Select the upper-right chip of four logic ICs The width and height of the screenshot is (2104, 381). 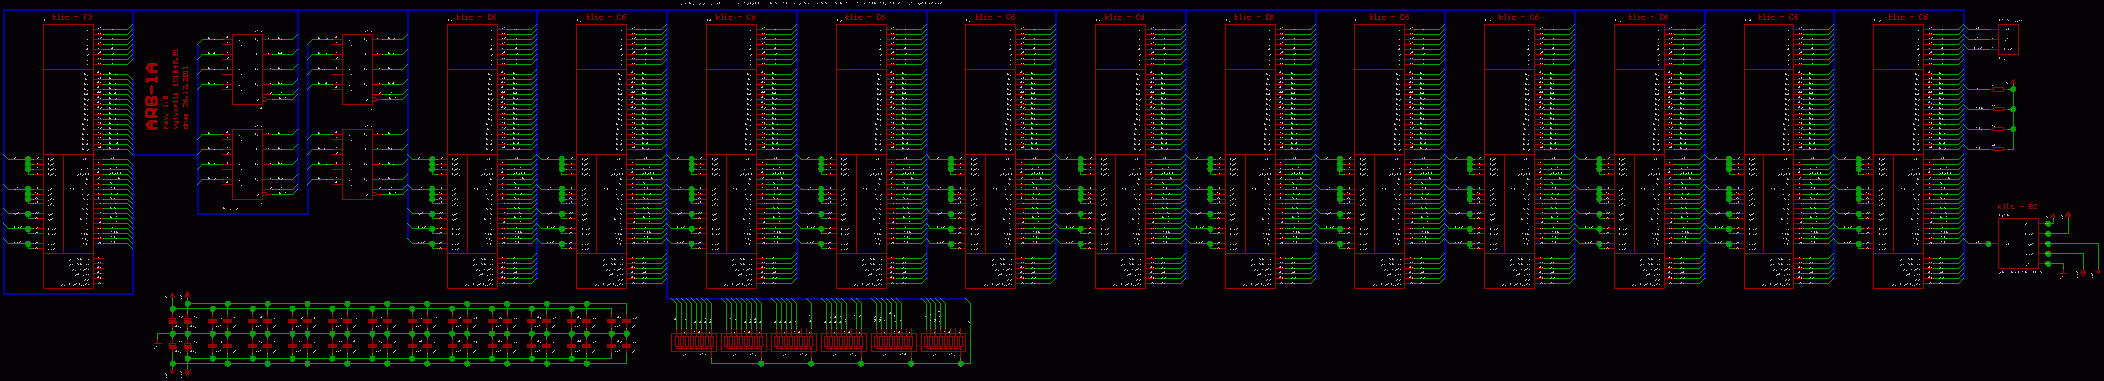(358, 69)
